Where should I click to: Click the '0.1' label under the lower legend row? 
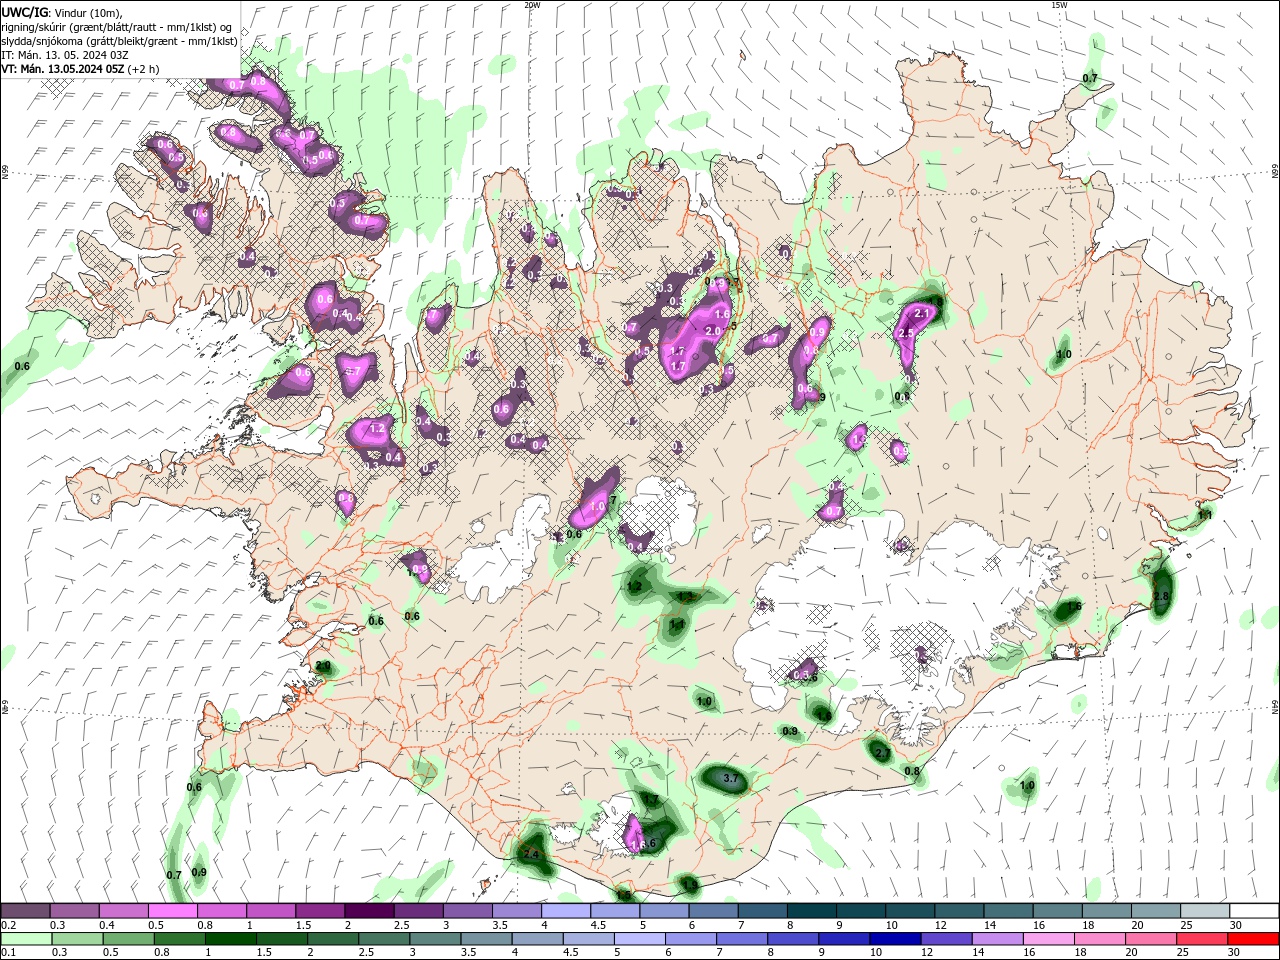click(x=8, y=953)
